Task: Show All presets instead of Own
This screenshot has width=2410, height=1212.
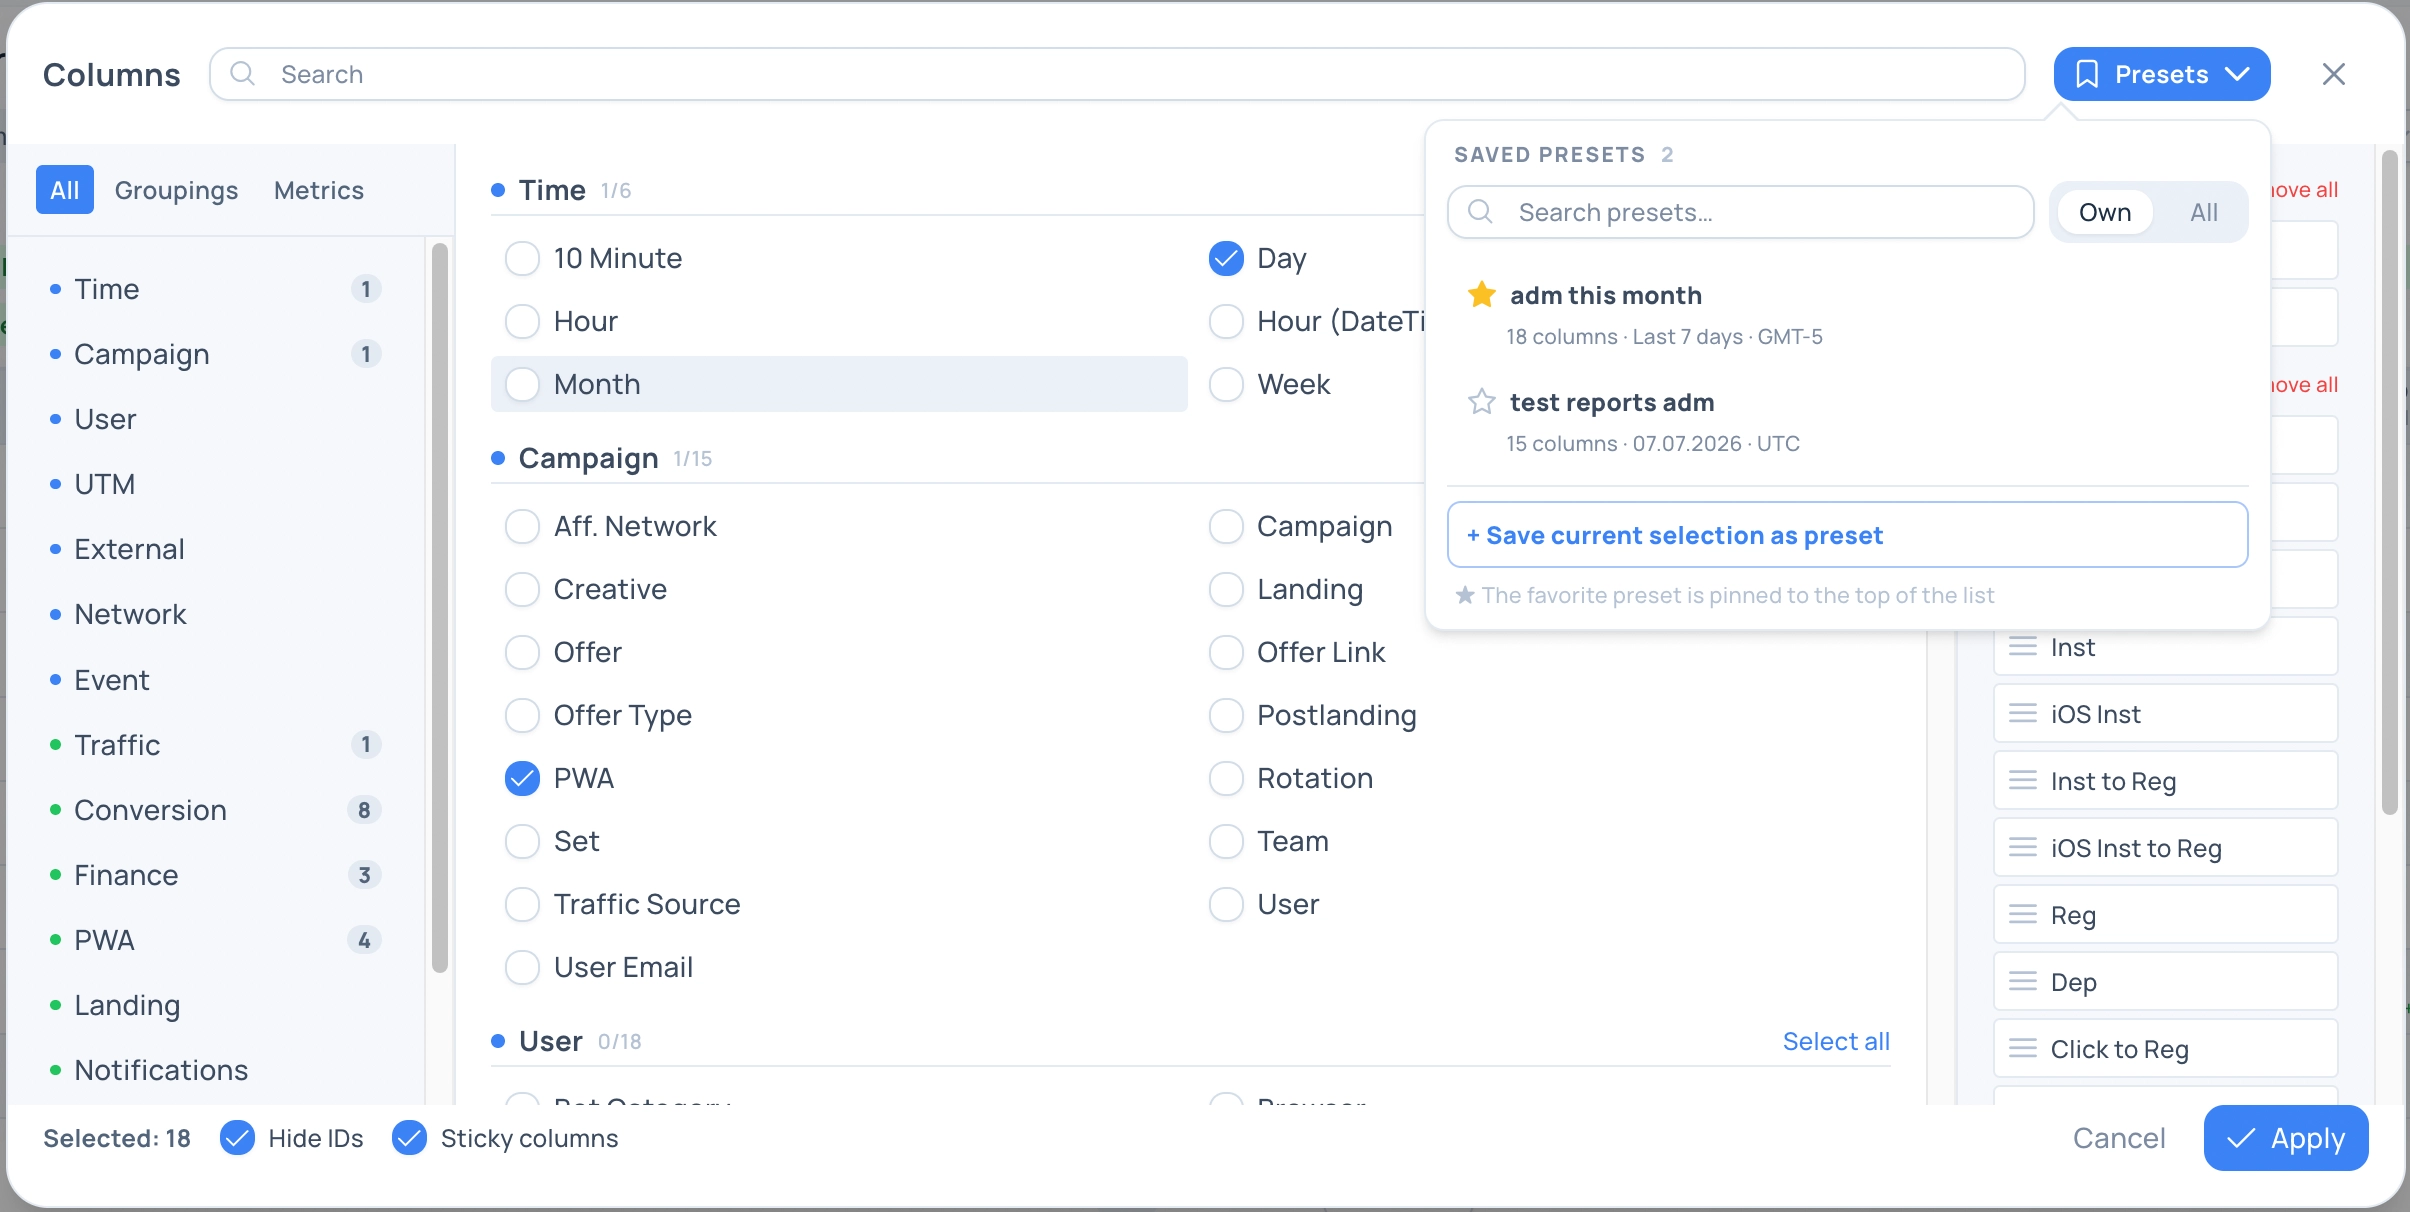Action: (x=2203, y=212)
